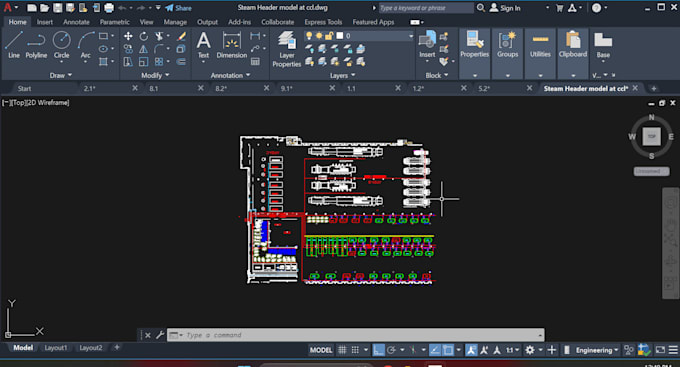Image resolution: width=680 pixels, height=367 pixels.
Task: Click the search magnifier icon
Action: 481,8
